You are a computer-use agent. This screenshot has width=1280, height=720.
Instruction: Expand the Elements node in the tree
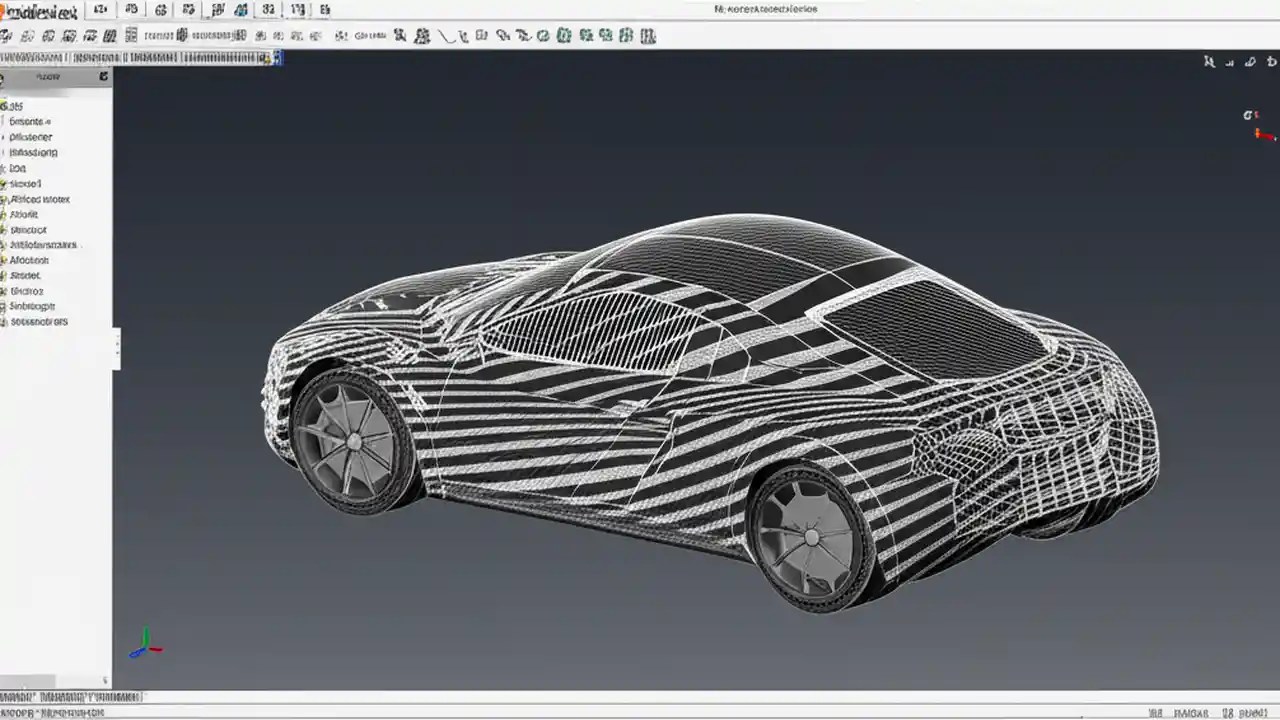coord(5,121)
